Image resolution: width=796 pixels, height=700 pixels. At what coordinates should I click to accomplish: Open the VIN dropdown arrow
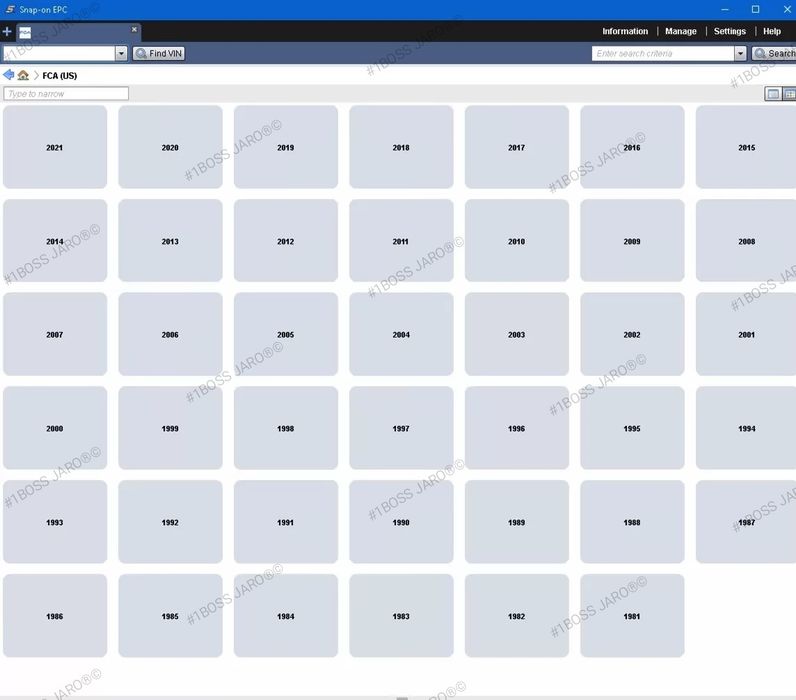point(121,53)
